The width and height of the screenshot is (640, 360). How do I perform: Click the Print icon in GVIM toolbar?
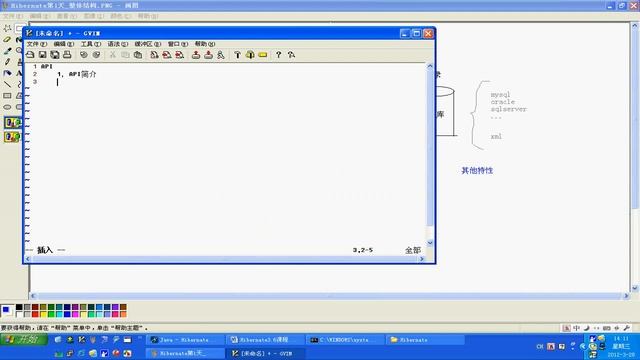pos(67,55)
